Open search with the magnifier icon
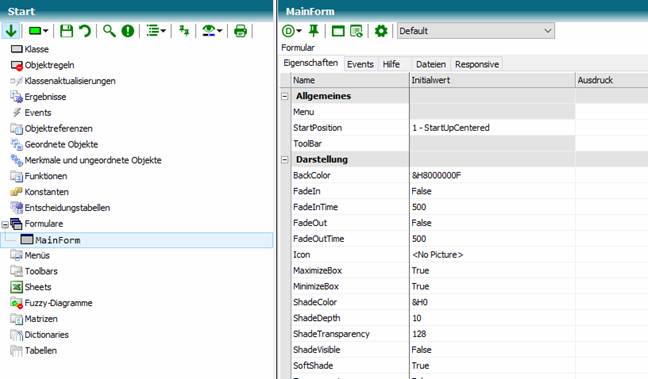This screenshot has height=379, width=648. coord(109,31)
